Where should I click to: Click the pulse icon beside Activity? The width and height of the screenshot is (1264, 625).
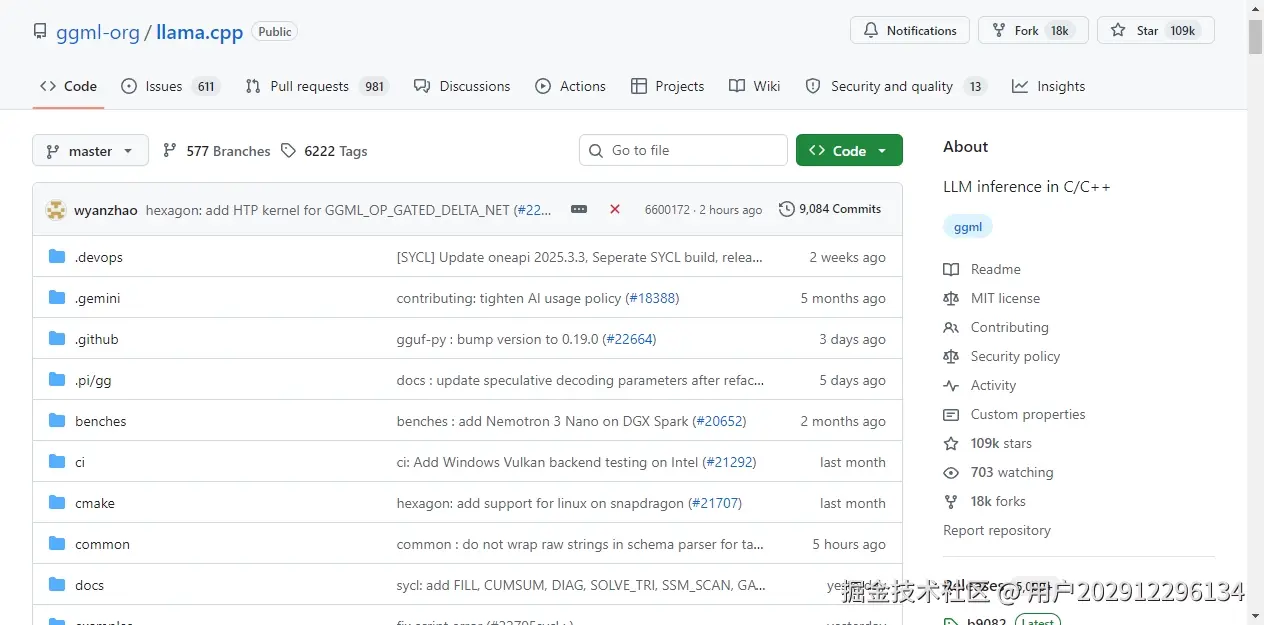pos(951,385)
